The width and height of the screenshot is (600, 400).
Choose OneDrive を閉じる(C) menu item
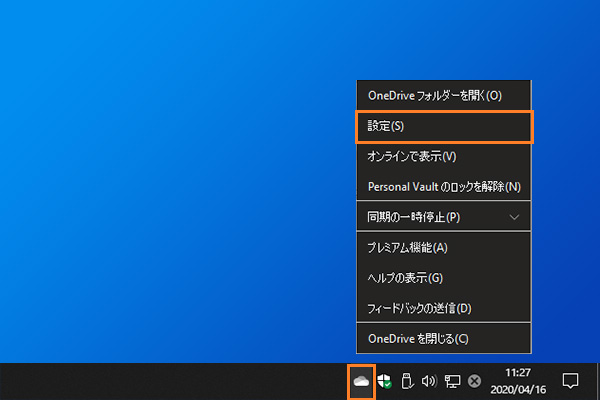(x=444, y=339)
